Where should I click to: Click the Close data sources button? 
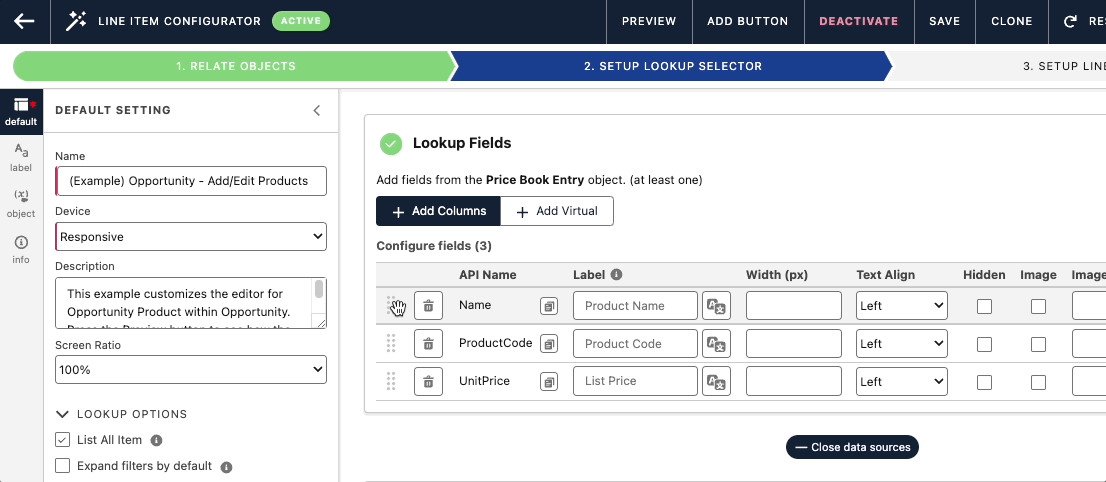pyautogui.click(x=852, y=447)
